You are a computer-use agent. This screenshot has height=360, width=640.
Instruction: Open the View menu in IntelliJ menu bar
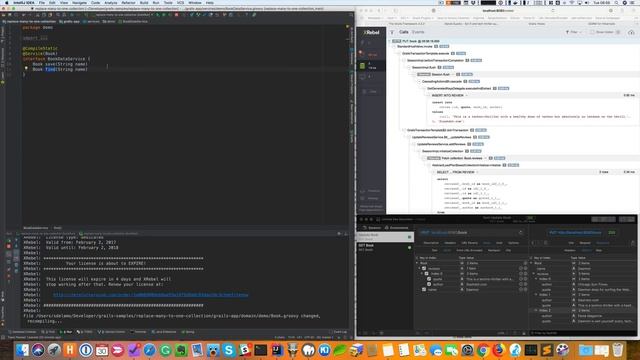click(x=64, y=2)
